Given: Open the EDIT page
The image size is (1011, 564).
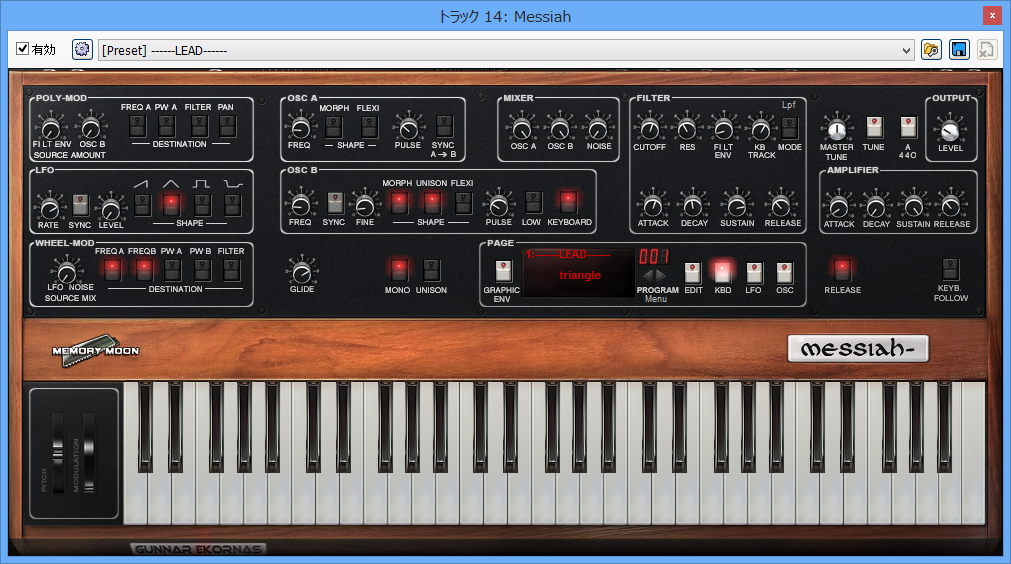Looking at the screenshot, I should click(692, 273).
